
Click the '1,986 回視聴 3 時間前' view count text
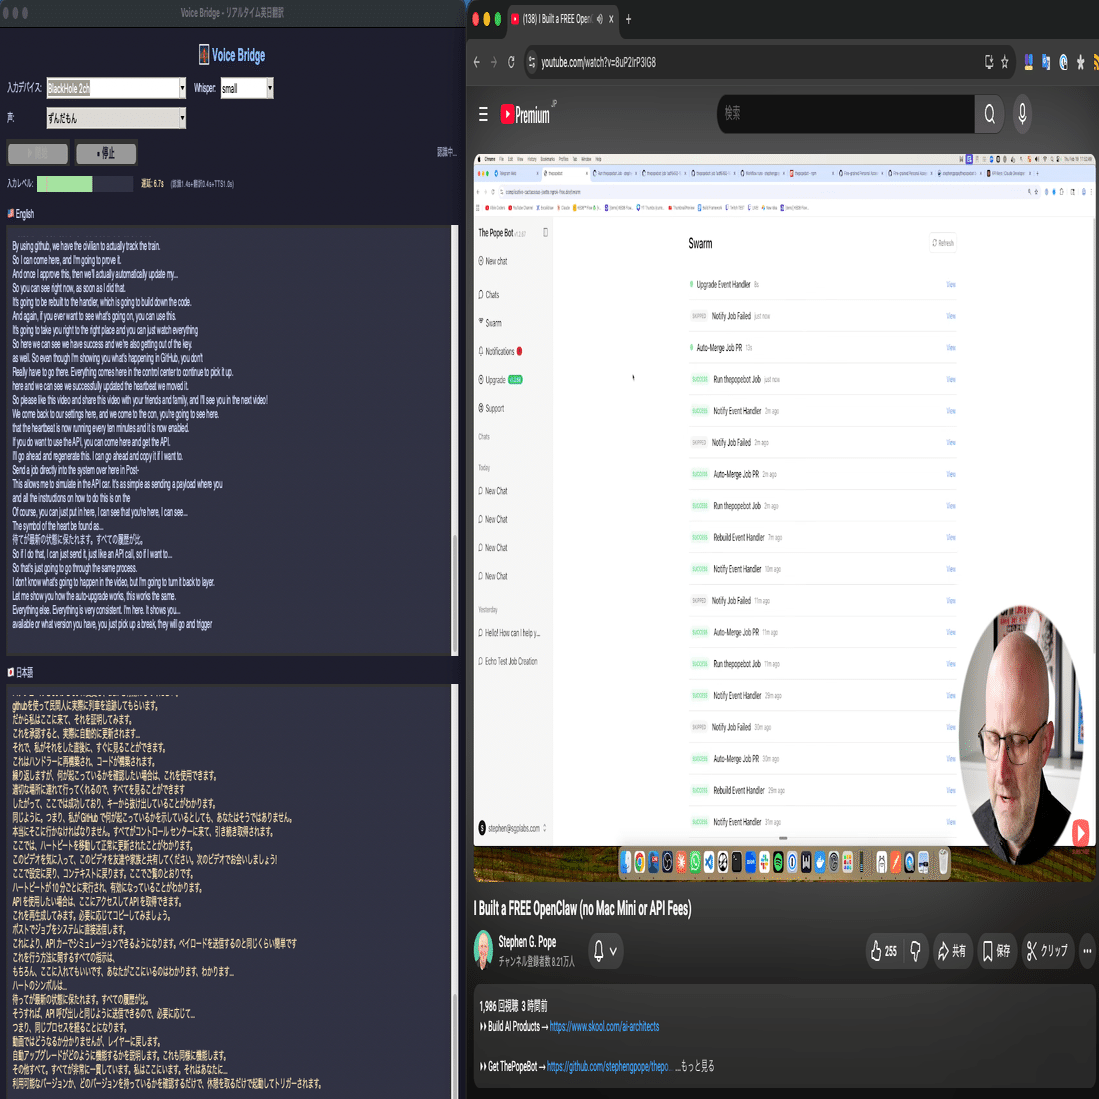click(513, 1006)
